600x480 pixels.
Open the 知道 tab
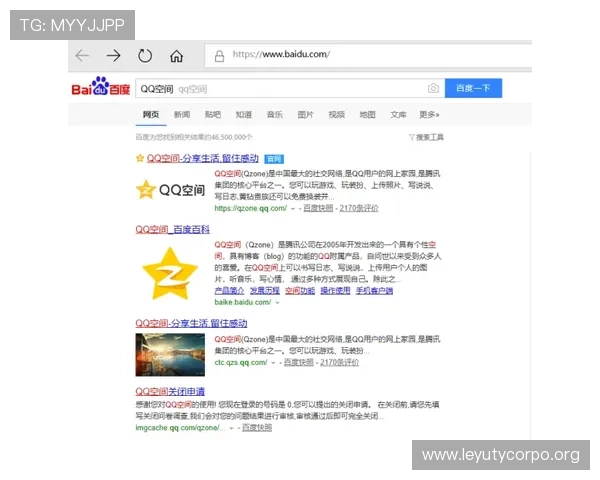coord(243,114)
